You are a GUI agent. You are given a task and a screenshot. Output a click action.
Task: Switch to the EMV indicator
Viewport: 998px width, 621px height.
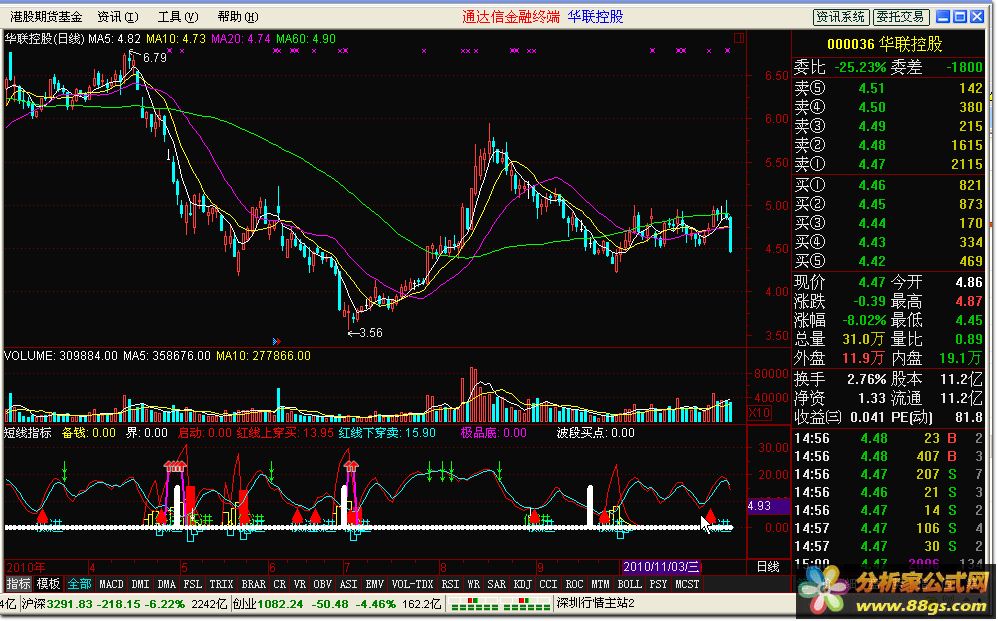[375, 584]
